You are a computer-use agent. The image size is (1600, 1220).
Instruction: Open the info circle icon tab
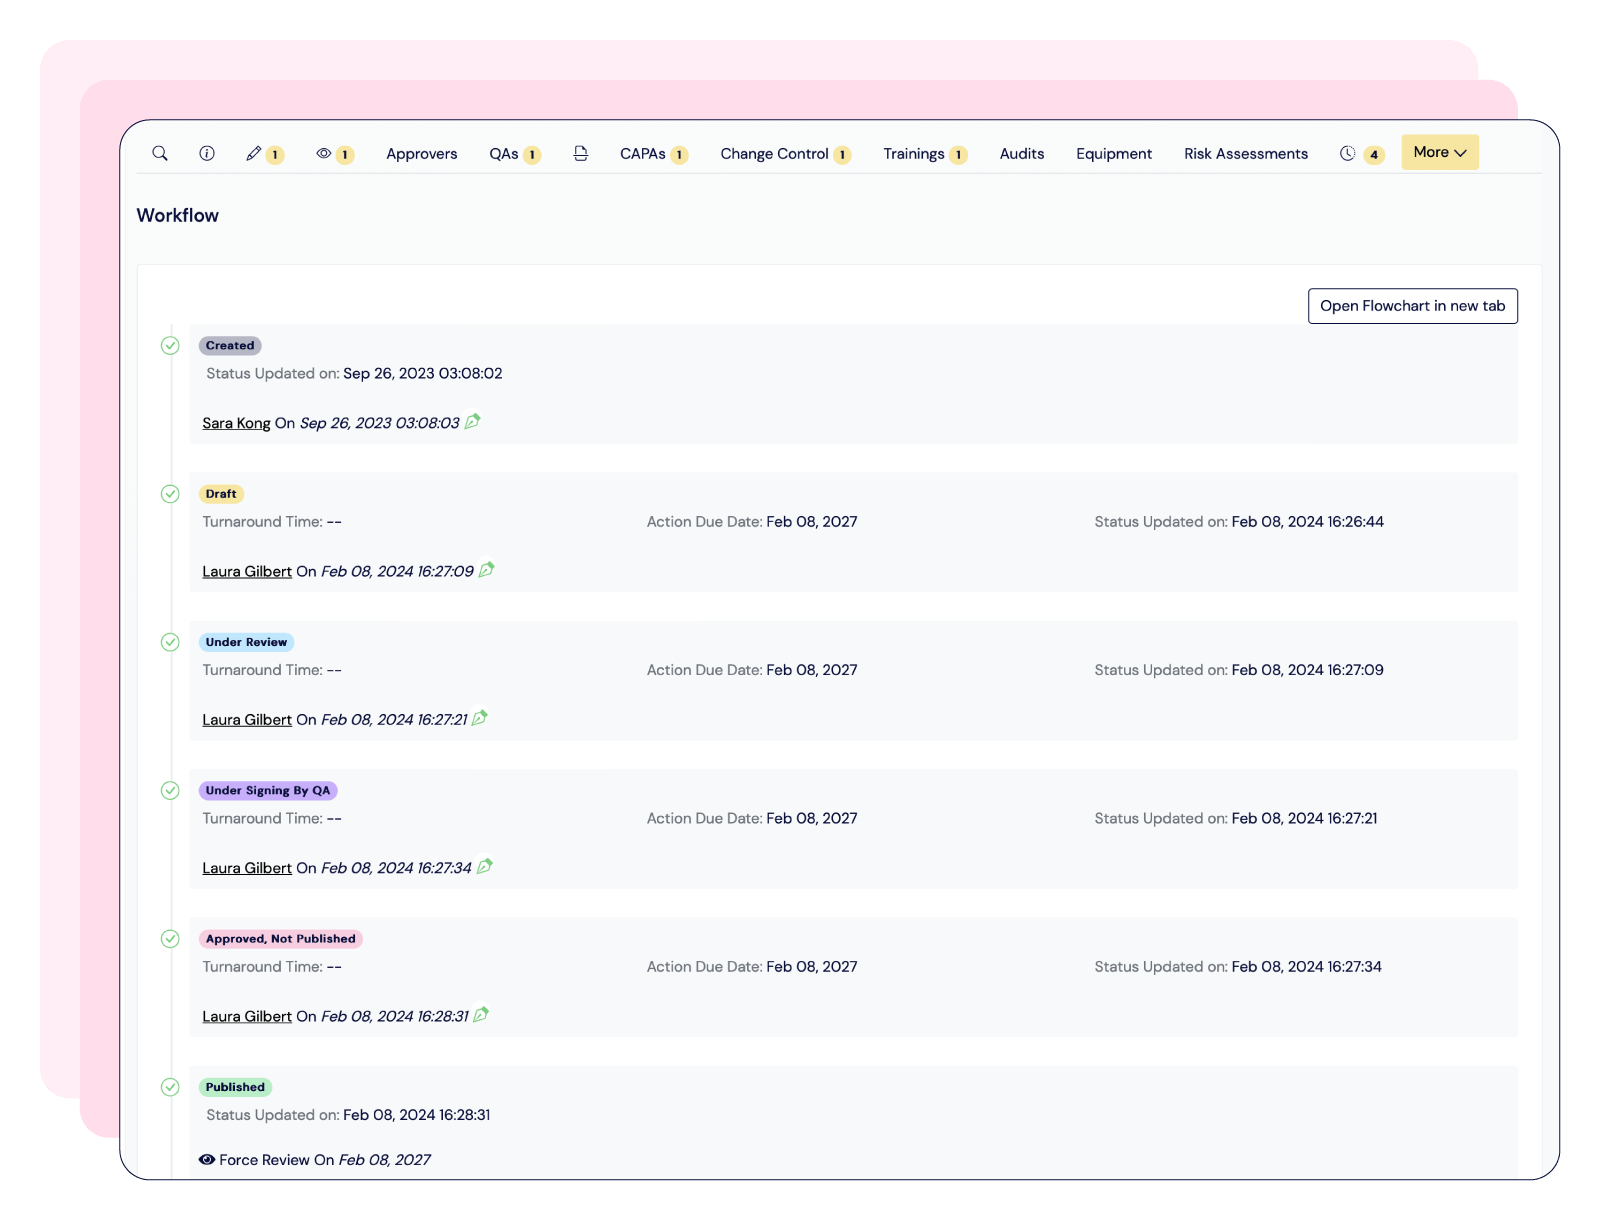[x=207, y=153]
